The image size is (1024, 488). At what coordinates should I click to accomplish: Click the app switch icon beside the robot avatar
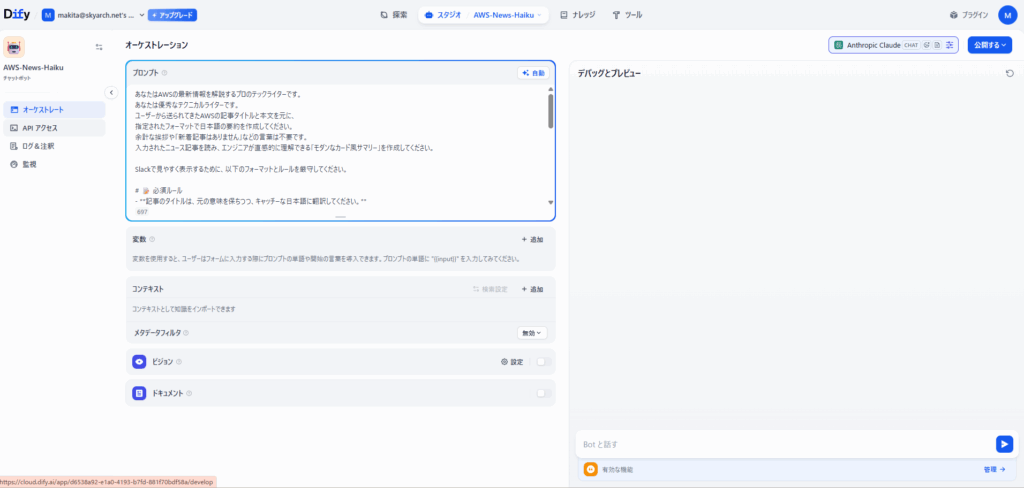coord(98,47)
